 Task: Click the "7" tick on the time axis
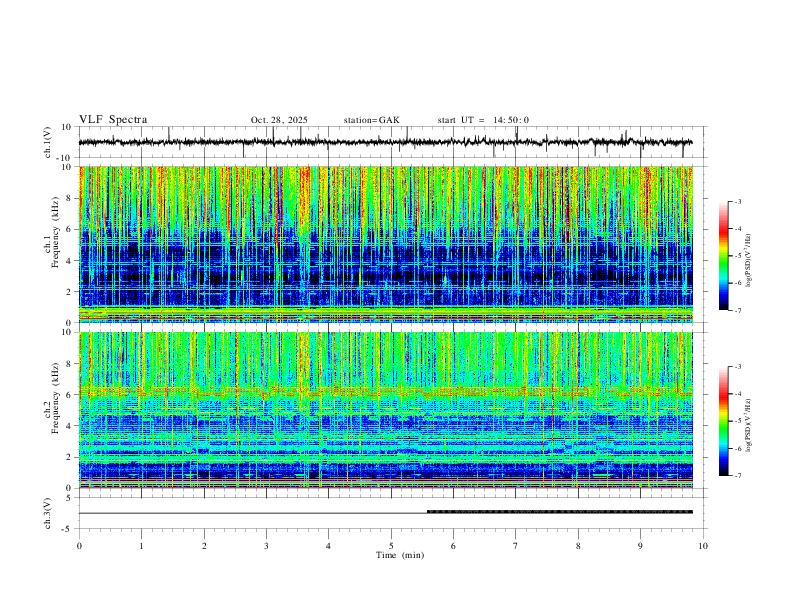click(x=516, y=546)
